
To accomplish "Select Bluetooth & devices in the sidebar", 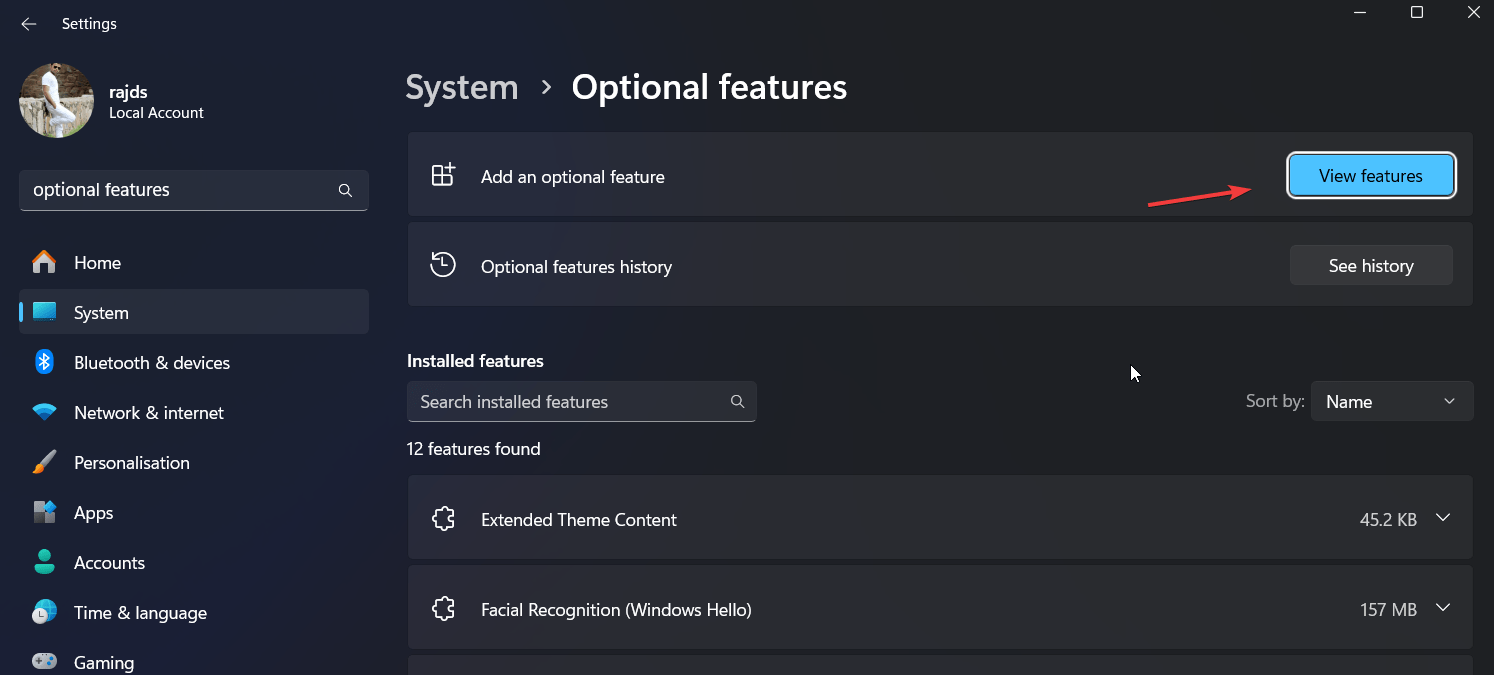I will [151, 362].
